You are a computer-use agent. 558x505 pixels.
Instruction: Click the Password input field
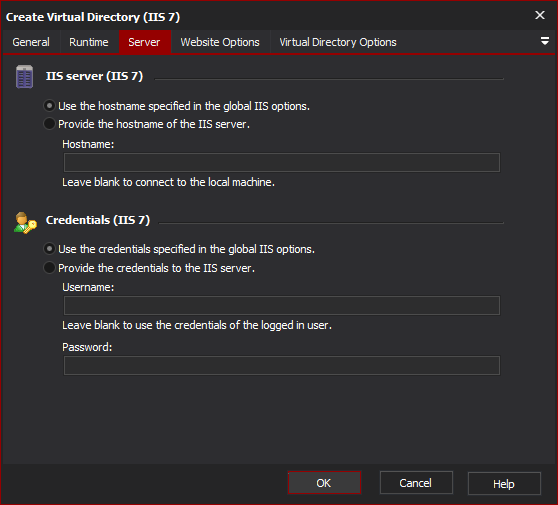pos(282,365)
